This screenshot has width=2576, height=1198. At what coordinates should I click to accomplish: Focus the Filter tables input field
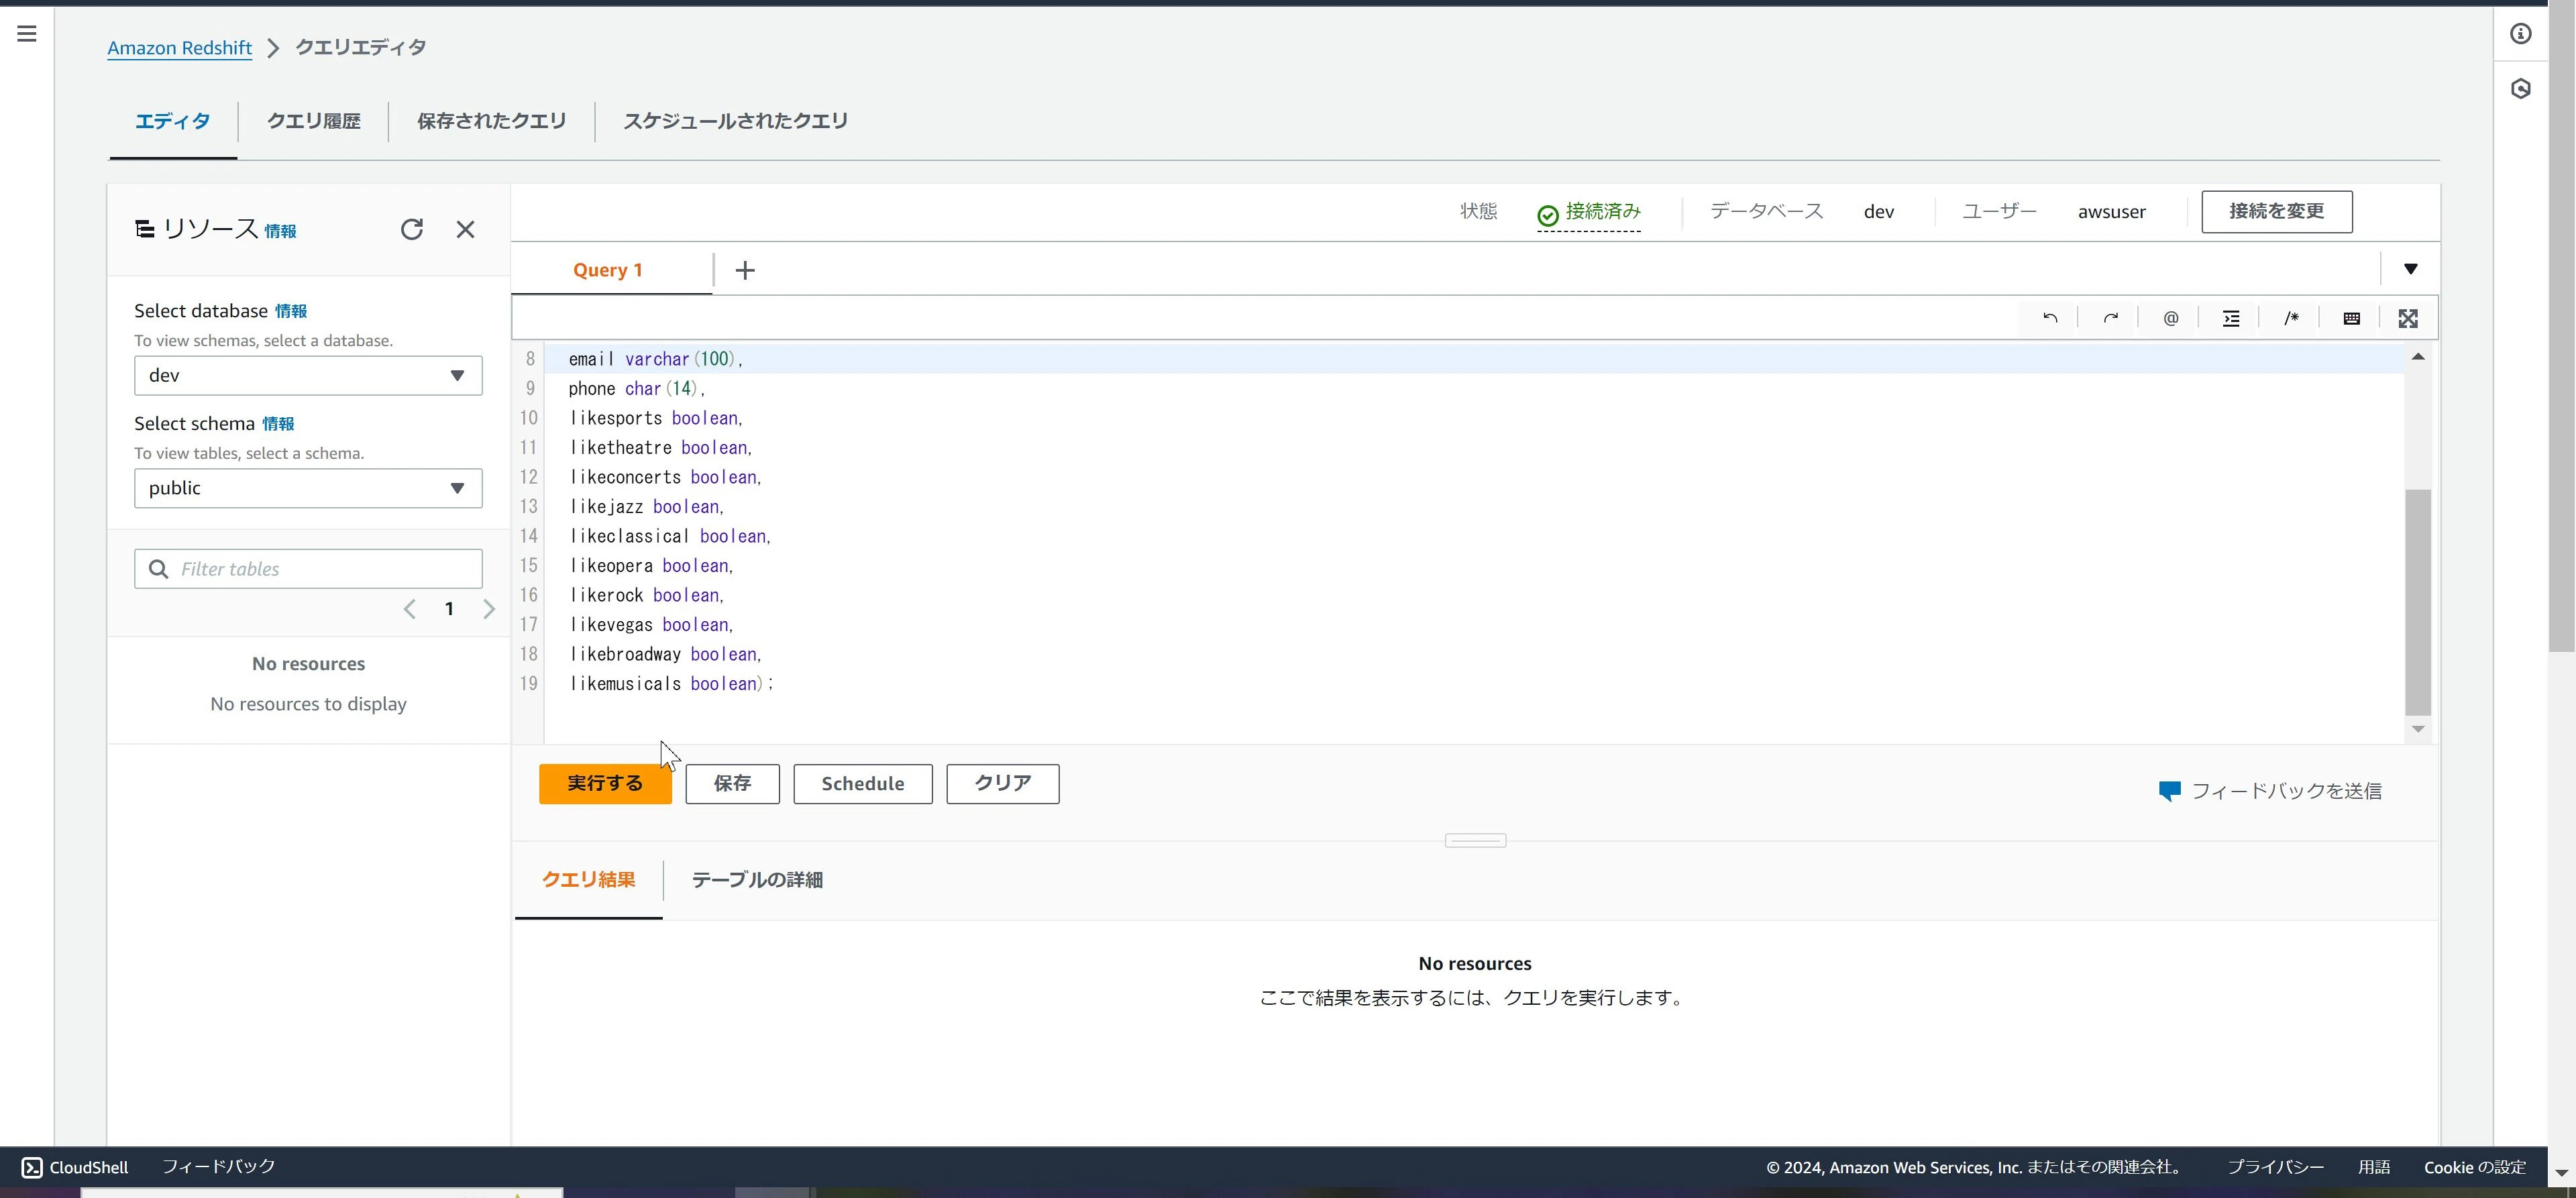click(x=308, y=569)
